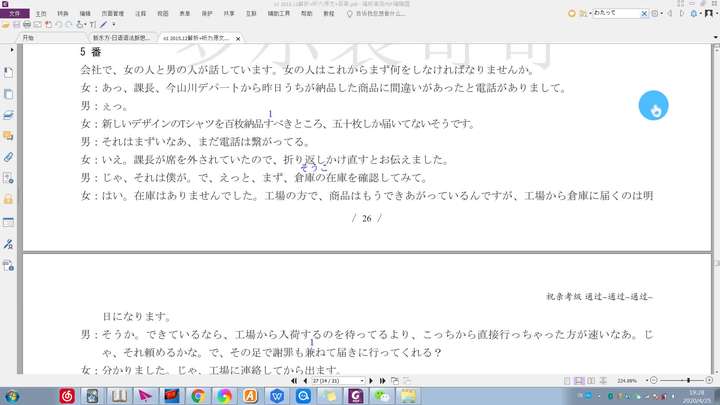720x405 pixels.
Task: Open the Signatures pen panel in sidebar
Action: (x=8, y=244)
